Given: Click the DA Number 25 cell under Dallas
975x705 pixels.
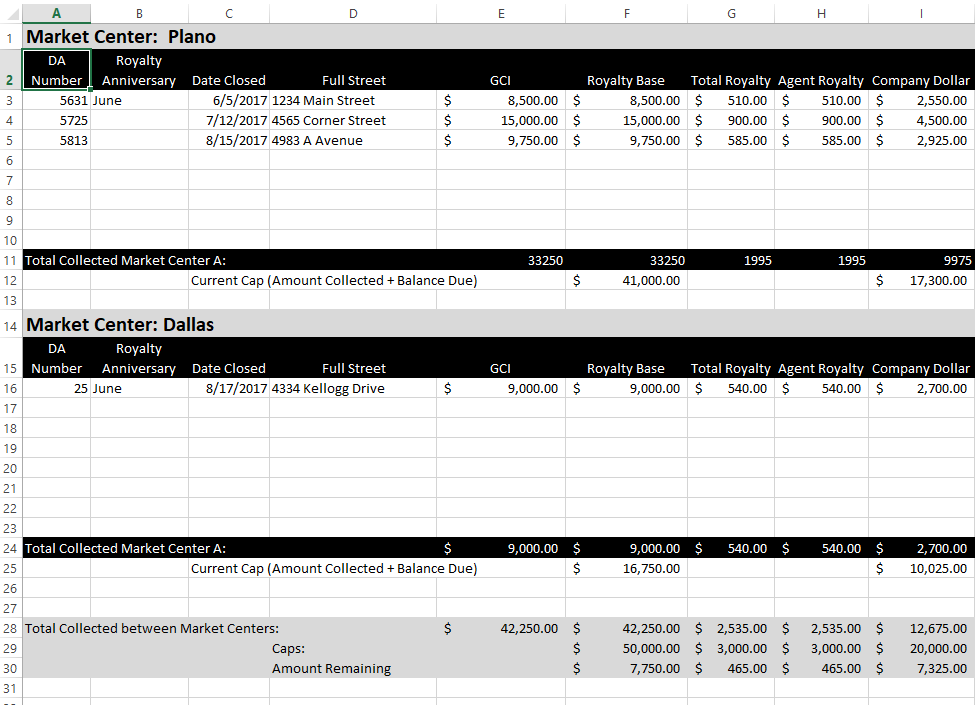Looking at the screenshot, I should (x=56, y=388).
